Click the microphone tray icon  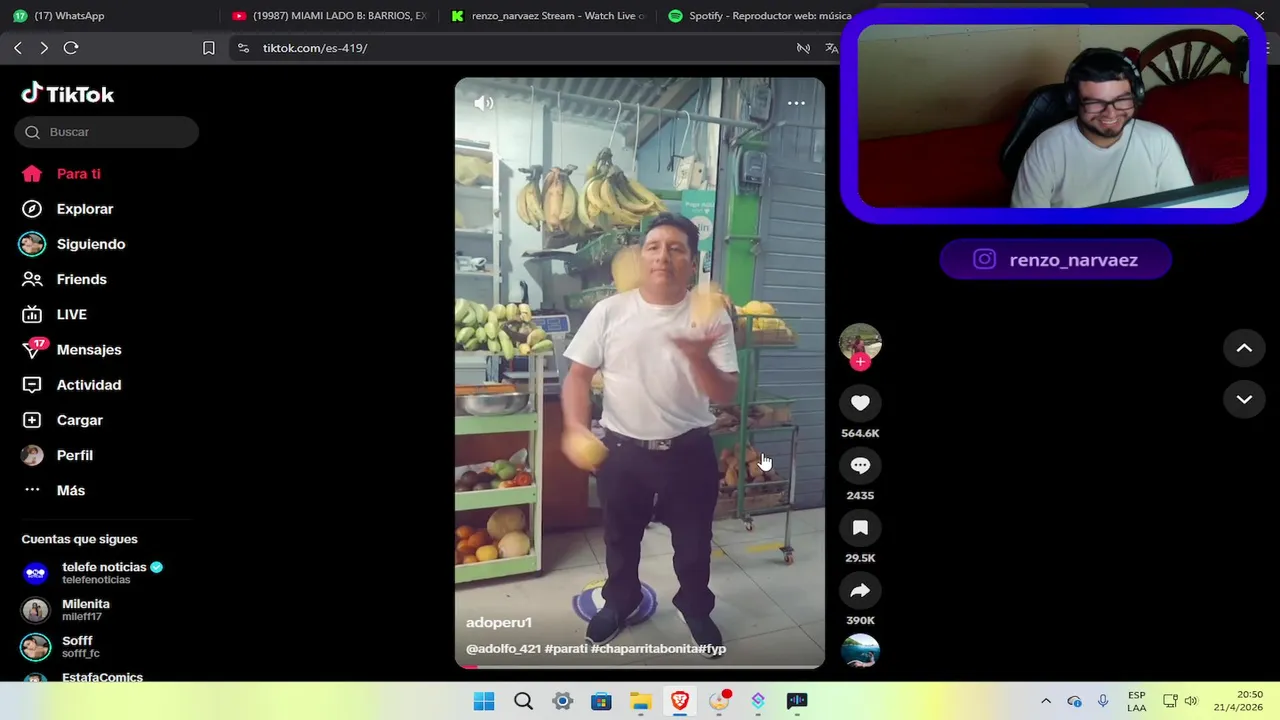point(1103,701)
